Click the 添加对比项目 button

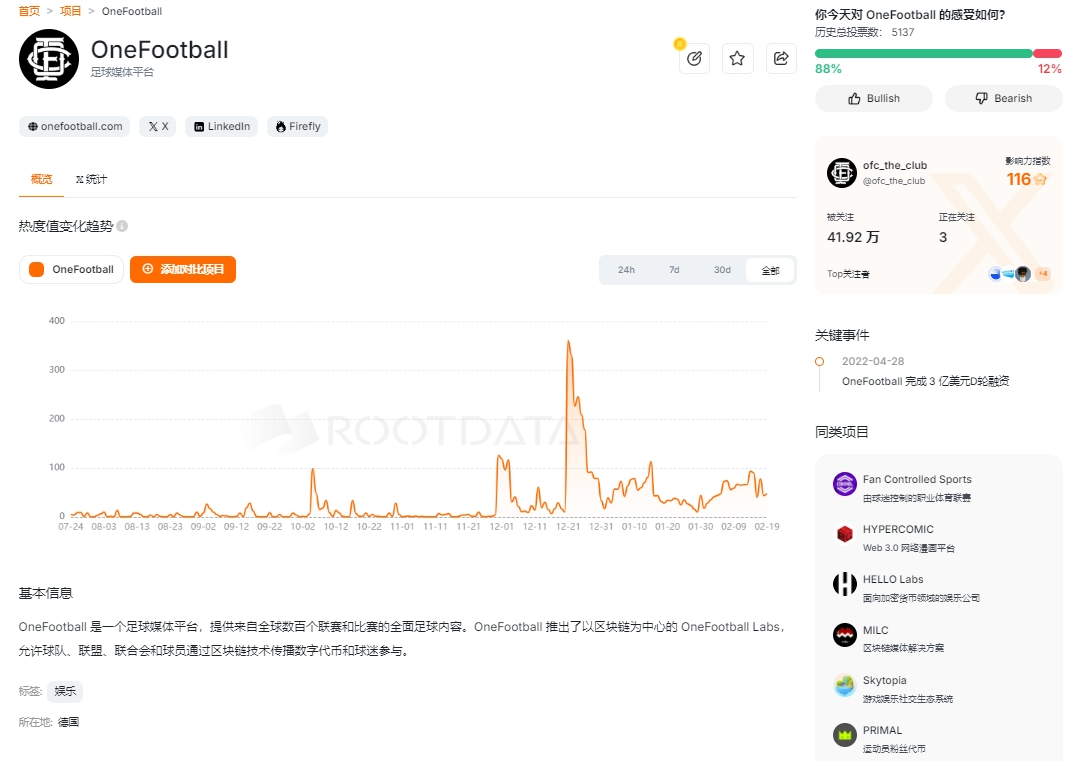183,269
